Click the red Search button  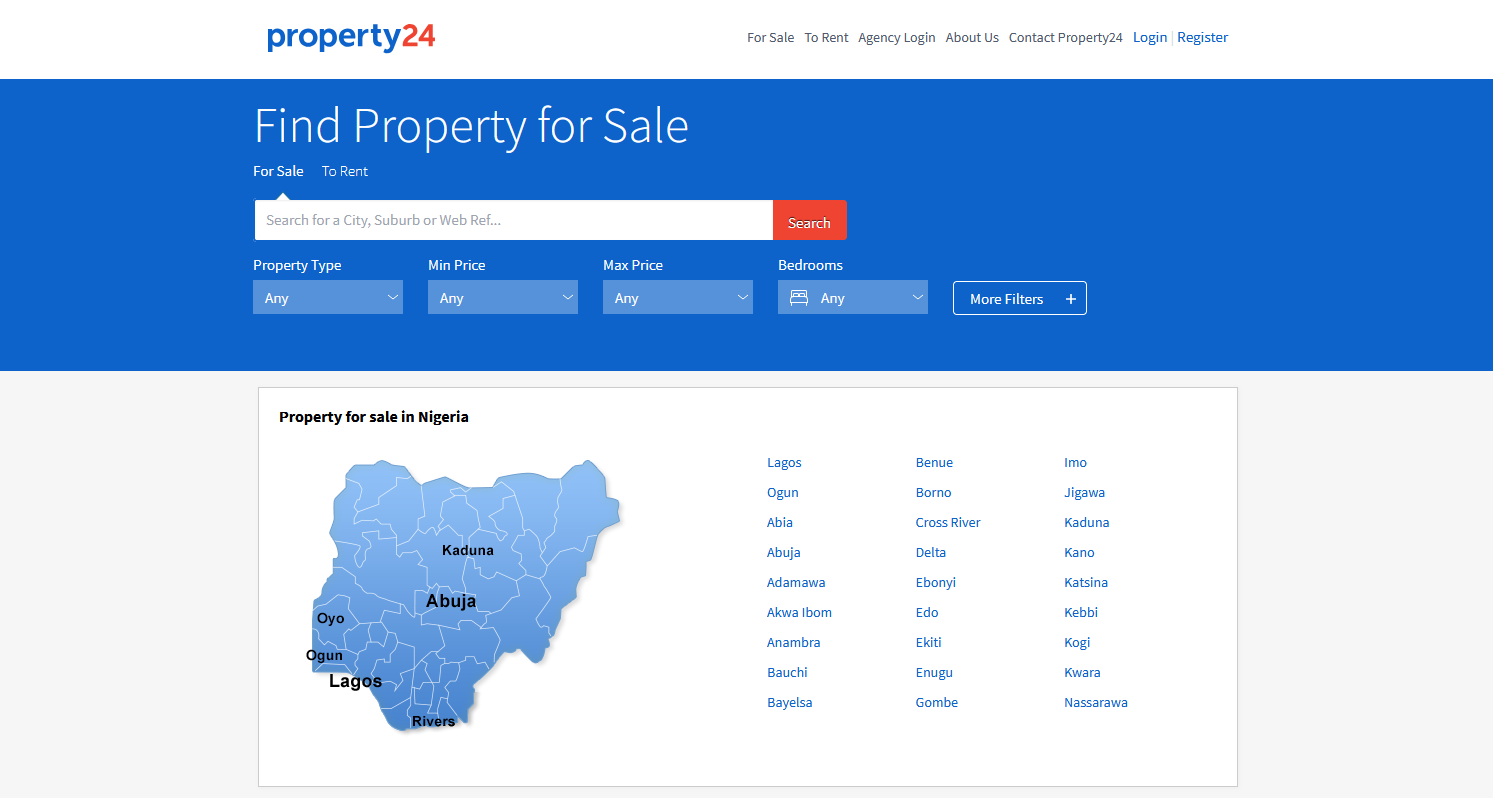809,220
